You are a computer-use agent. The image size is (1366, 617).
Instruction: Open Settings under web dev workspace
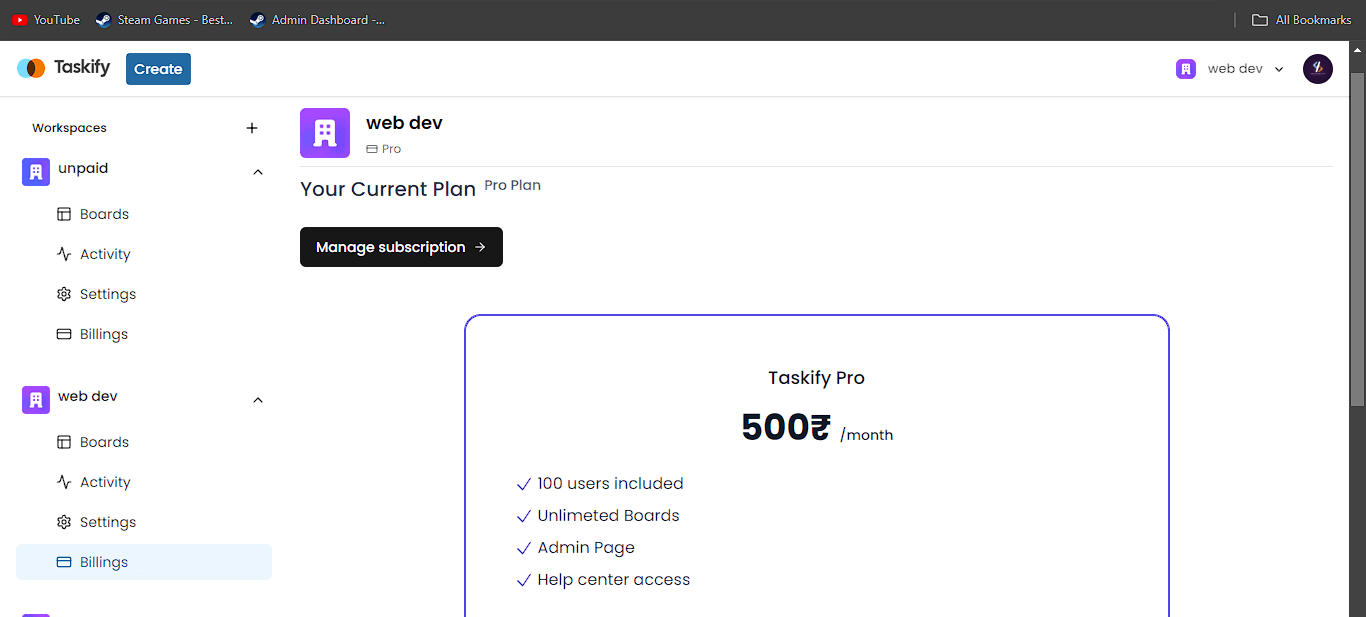click(x=144, y=522)
